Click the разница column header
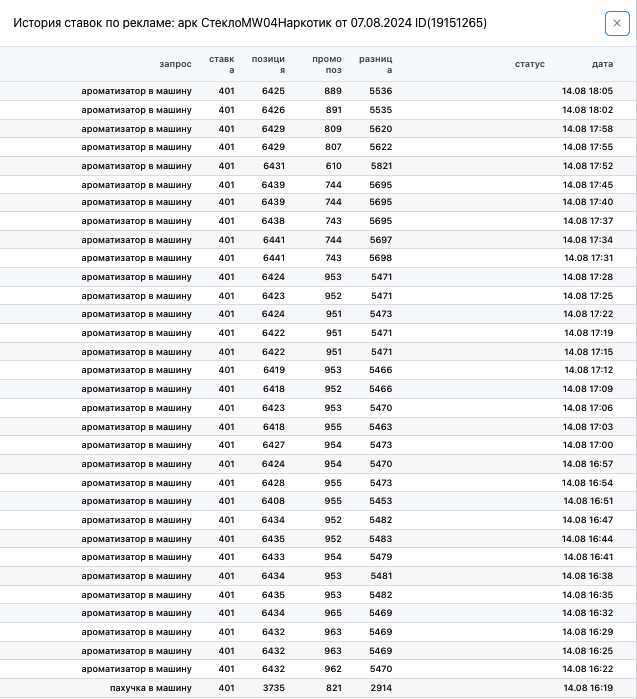This screenshot has height=699, width=637. [x=375, y=64]
